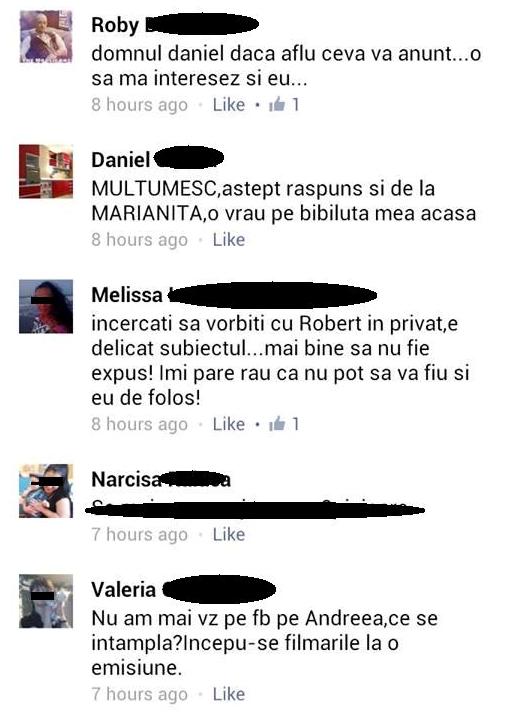Image resolution: width=511 pixels, height=725 pixels.
Task: Like Daniel's MULTUMESC comment
Action: pos(228,240)
